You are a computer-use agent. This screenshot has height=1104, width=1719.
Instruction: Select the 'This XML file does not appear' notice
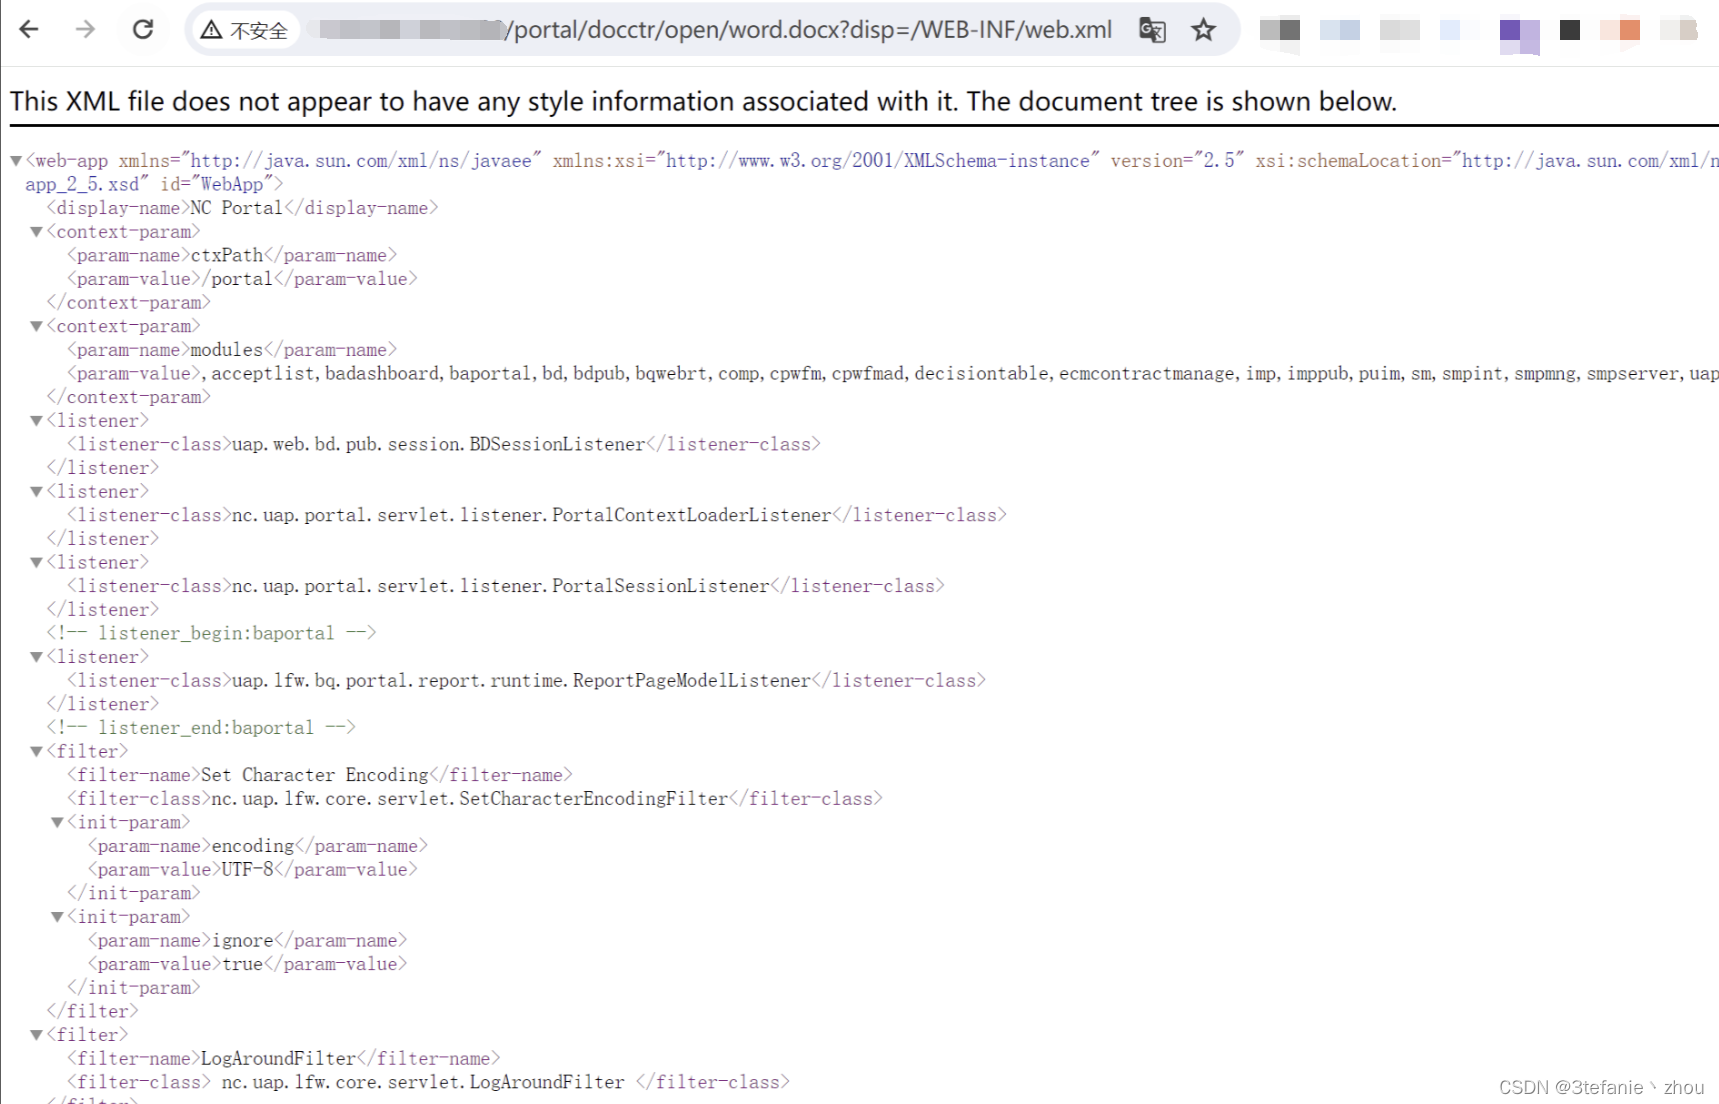tap(703, 101)
